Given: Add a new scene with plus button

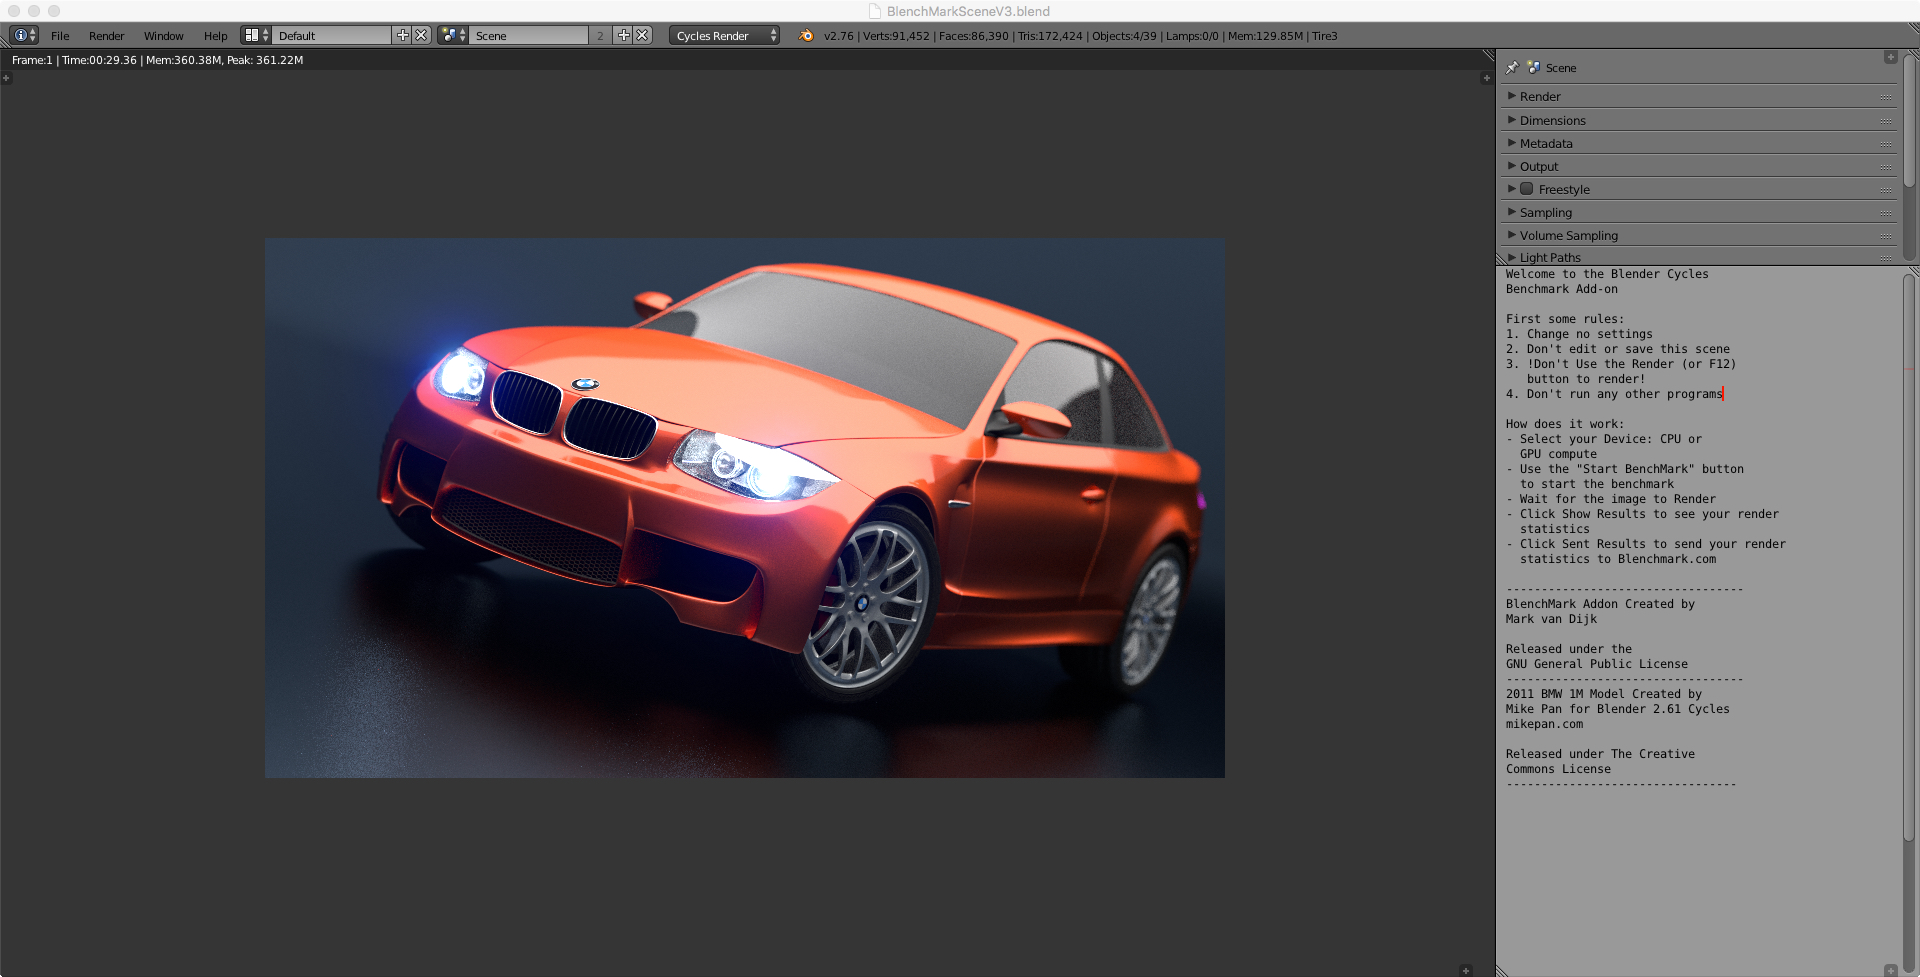Looking at the screenshot, I should pyautogui.click(x=624, y=35).
